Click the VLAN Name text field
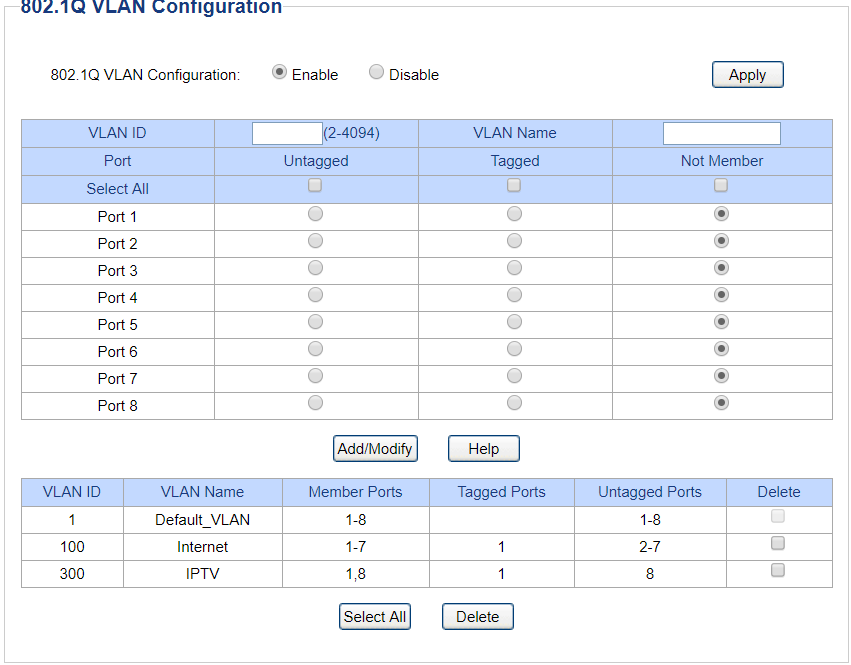851x665 pixels. click(x=721, y=133)
